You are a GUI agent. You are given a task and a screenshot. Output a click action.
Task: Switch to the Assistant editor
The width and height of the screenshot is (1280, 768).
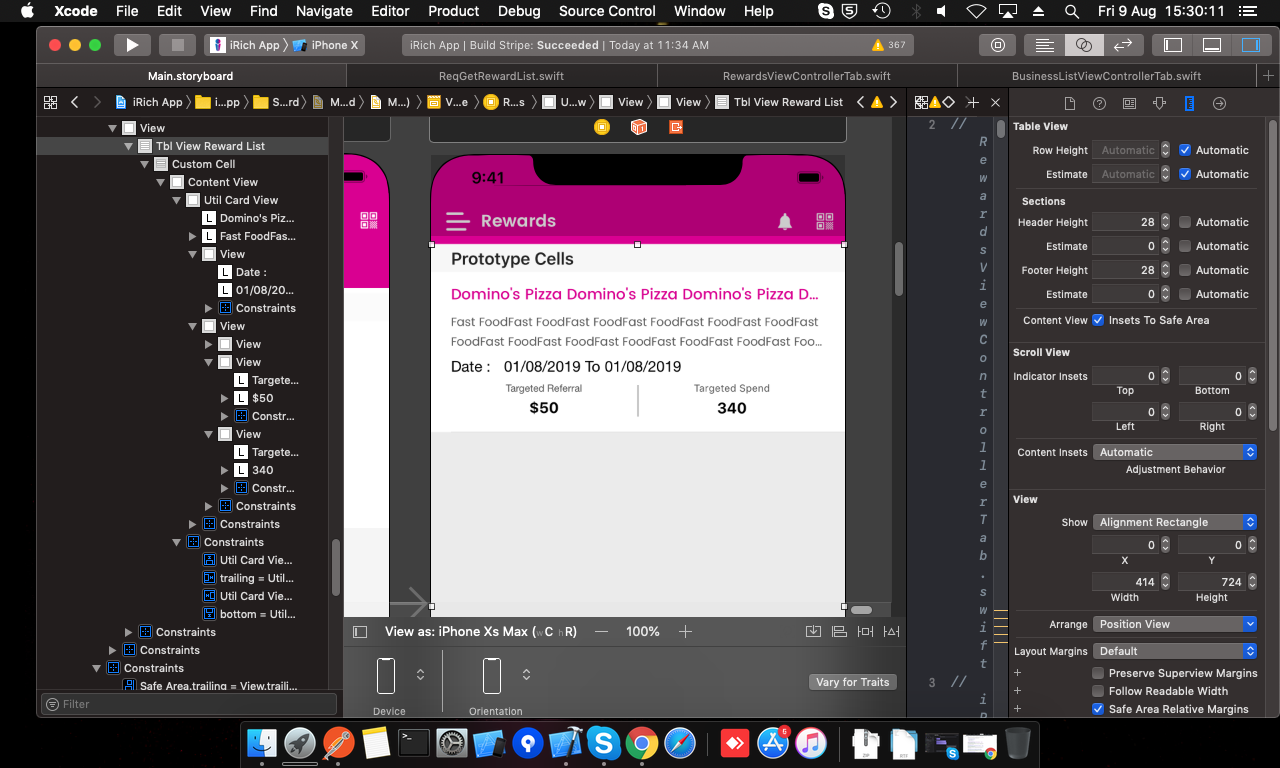tap(1083, 45)
